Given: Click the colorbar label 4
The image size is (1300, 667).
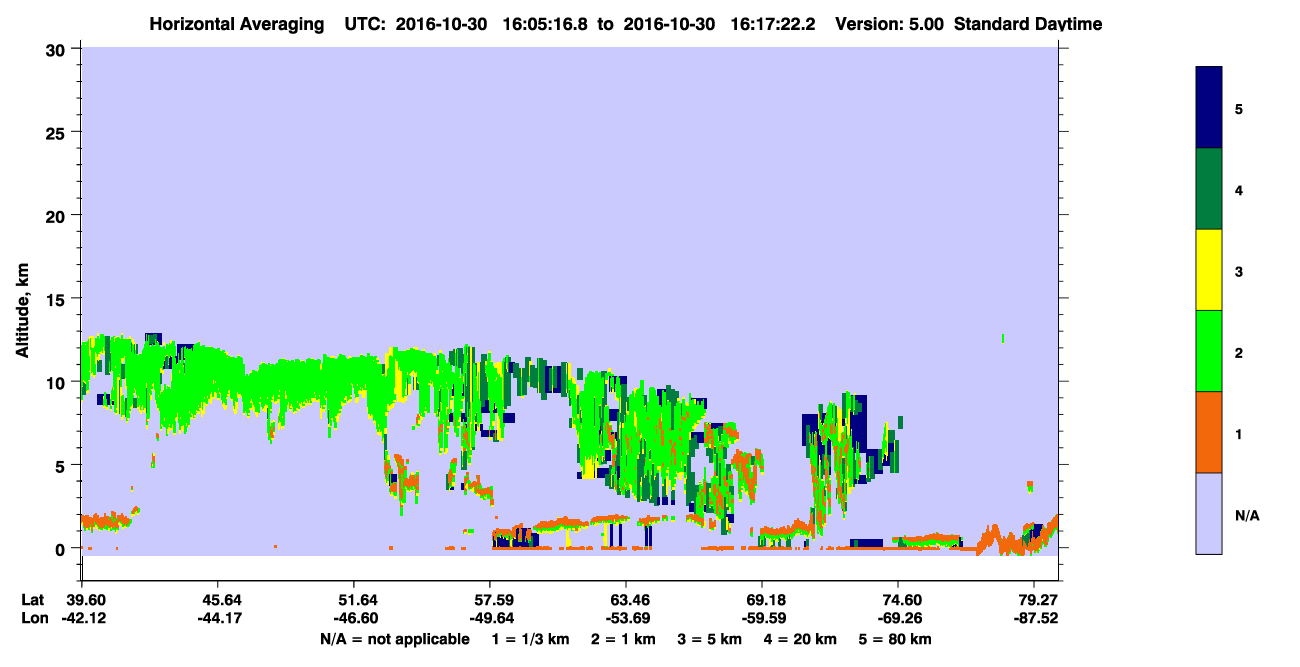Looking at the screenshot, I should pos(1239,189).
